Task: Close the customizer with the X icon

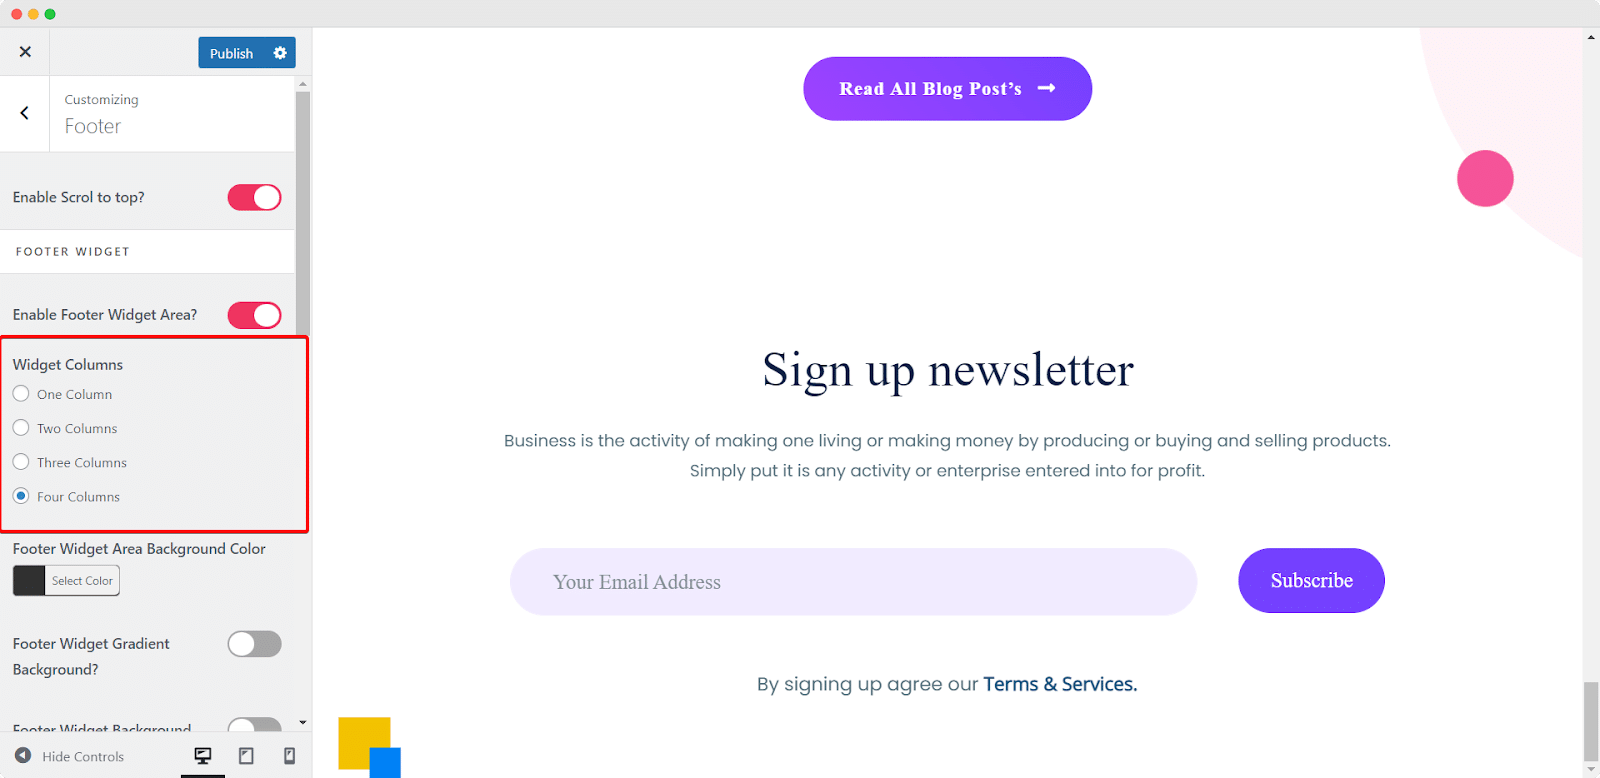Action: click(x=25, y=52)
